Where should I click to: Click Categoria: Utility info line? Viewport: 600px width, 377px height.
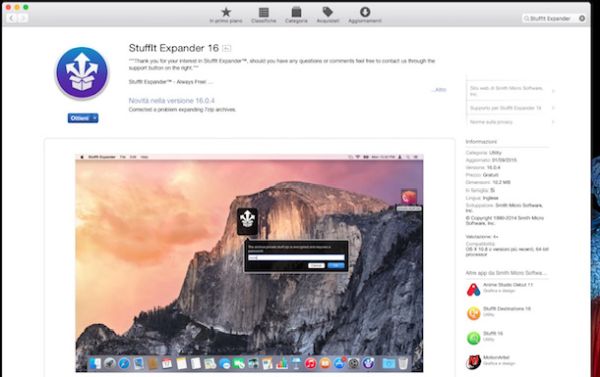click(483, 153)
